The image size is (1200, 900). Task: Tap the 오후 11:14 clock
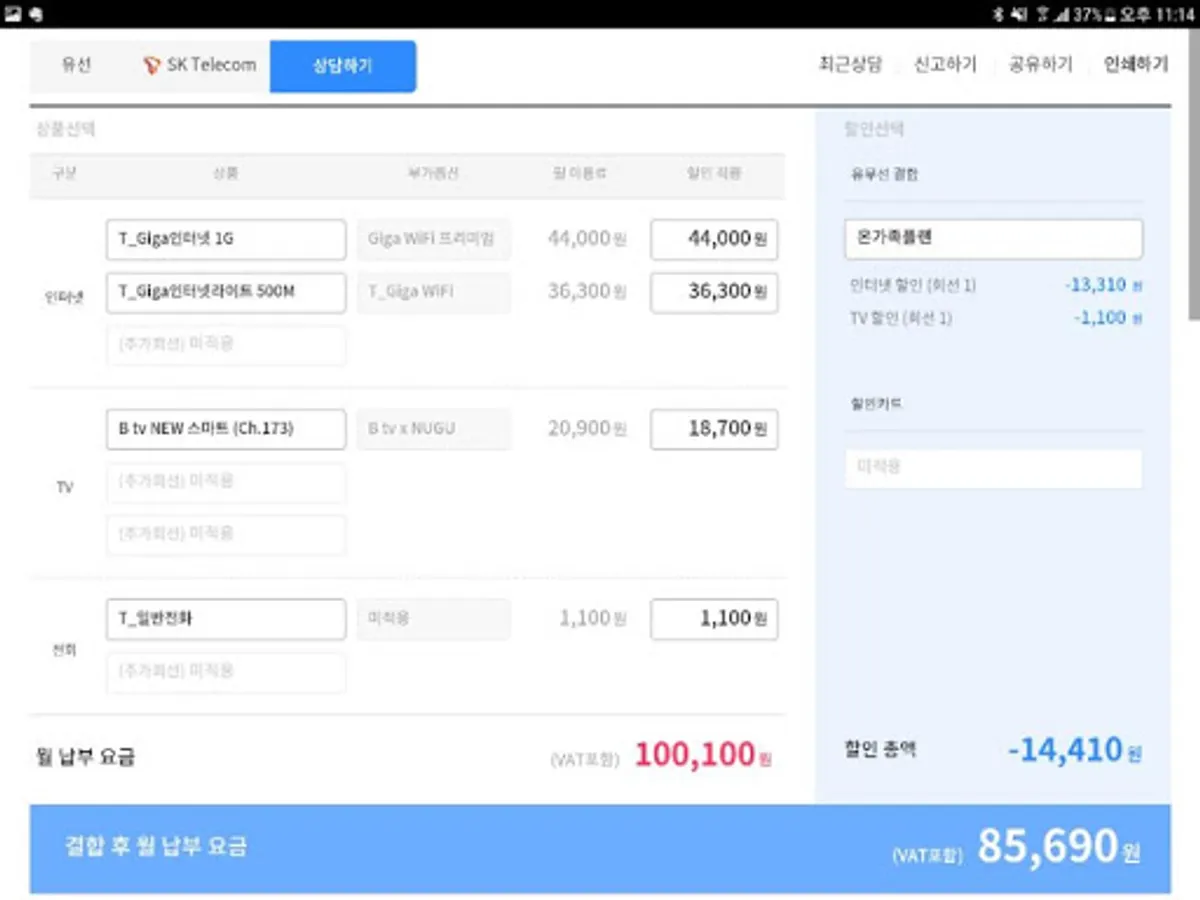[1156, 14]
